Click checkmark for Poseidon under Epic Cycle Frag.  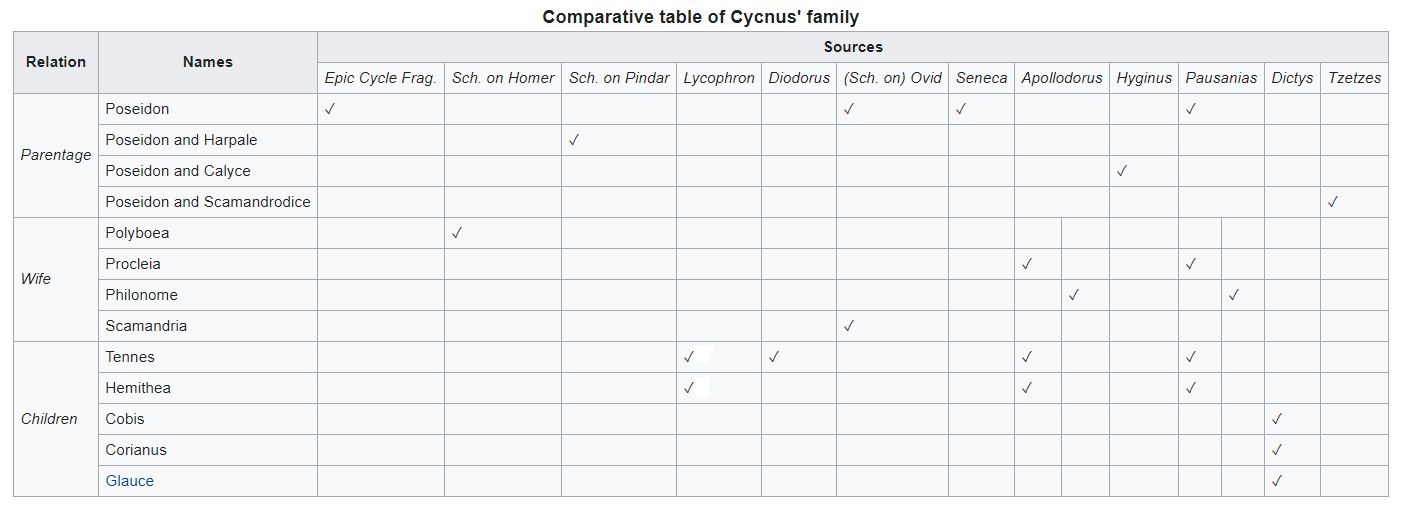[330, 109]
